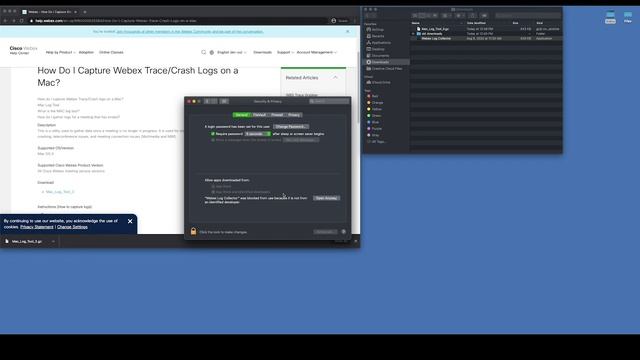
Task: Click the Cisco Webex Help Center logo
Action: click(x=23, y=50)
